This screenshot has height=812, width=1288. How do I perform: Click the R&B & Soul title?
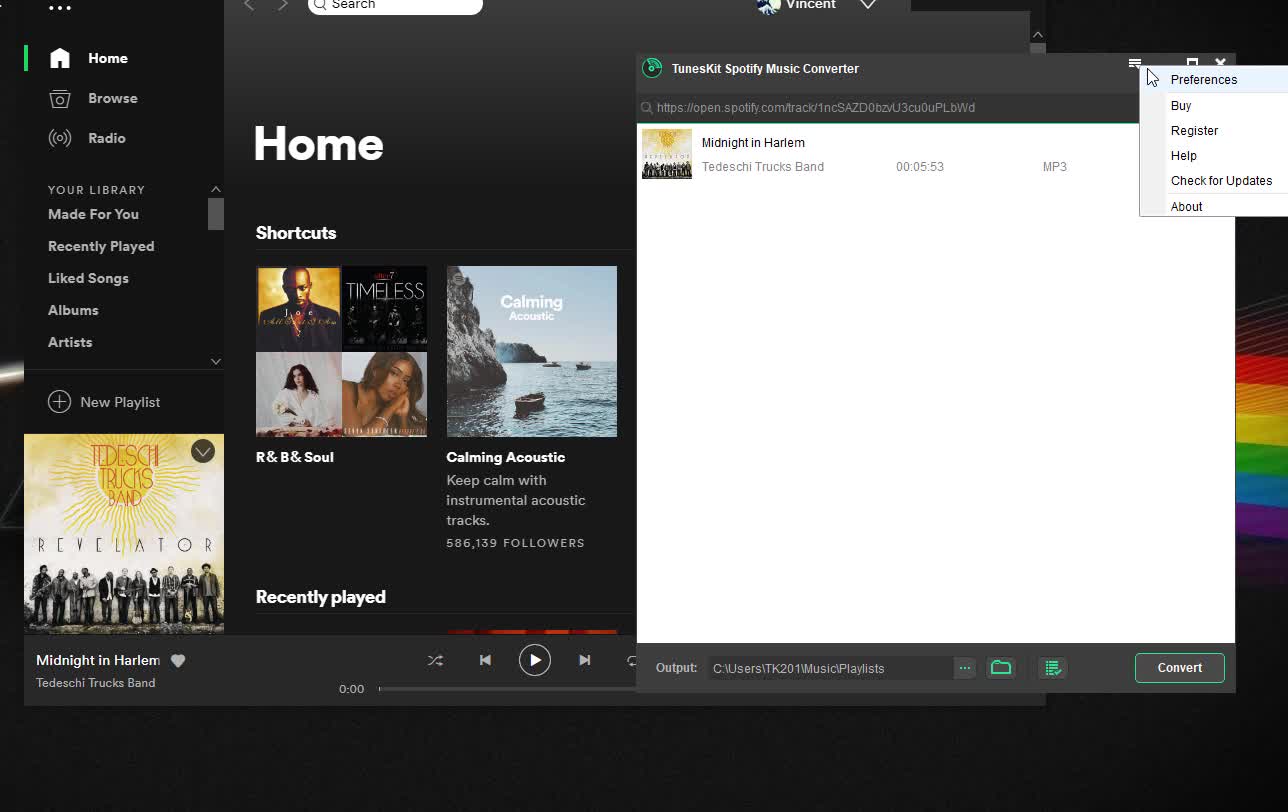(295, 457)
